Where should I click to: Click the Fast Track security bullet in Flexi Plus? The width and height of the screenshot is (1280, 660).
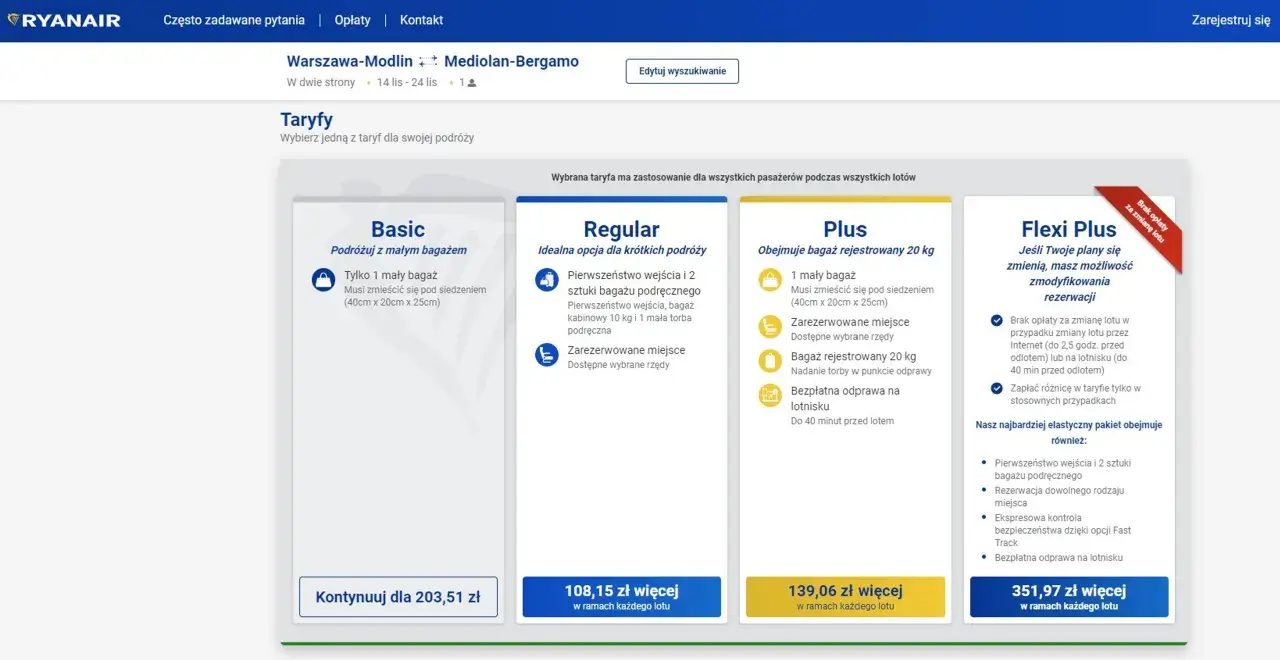1063,530
